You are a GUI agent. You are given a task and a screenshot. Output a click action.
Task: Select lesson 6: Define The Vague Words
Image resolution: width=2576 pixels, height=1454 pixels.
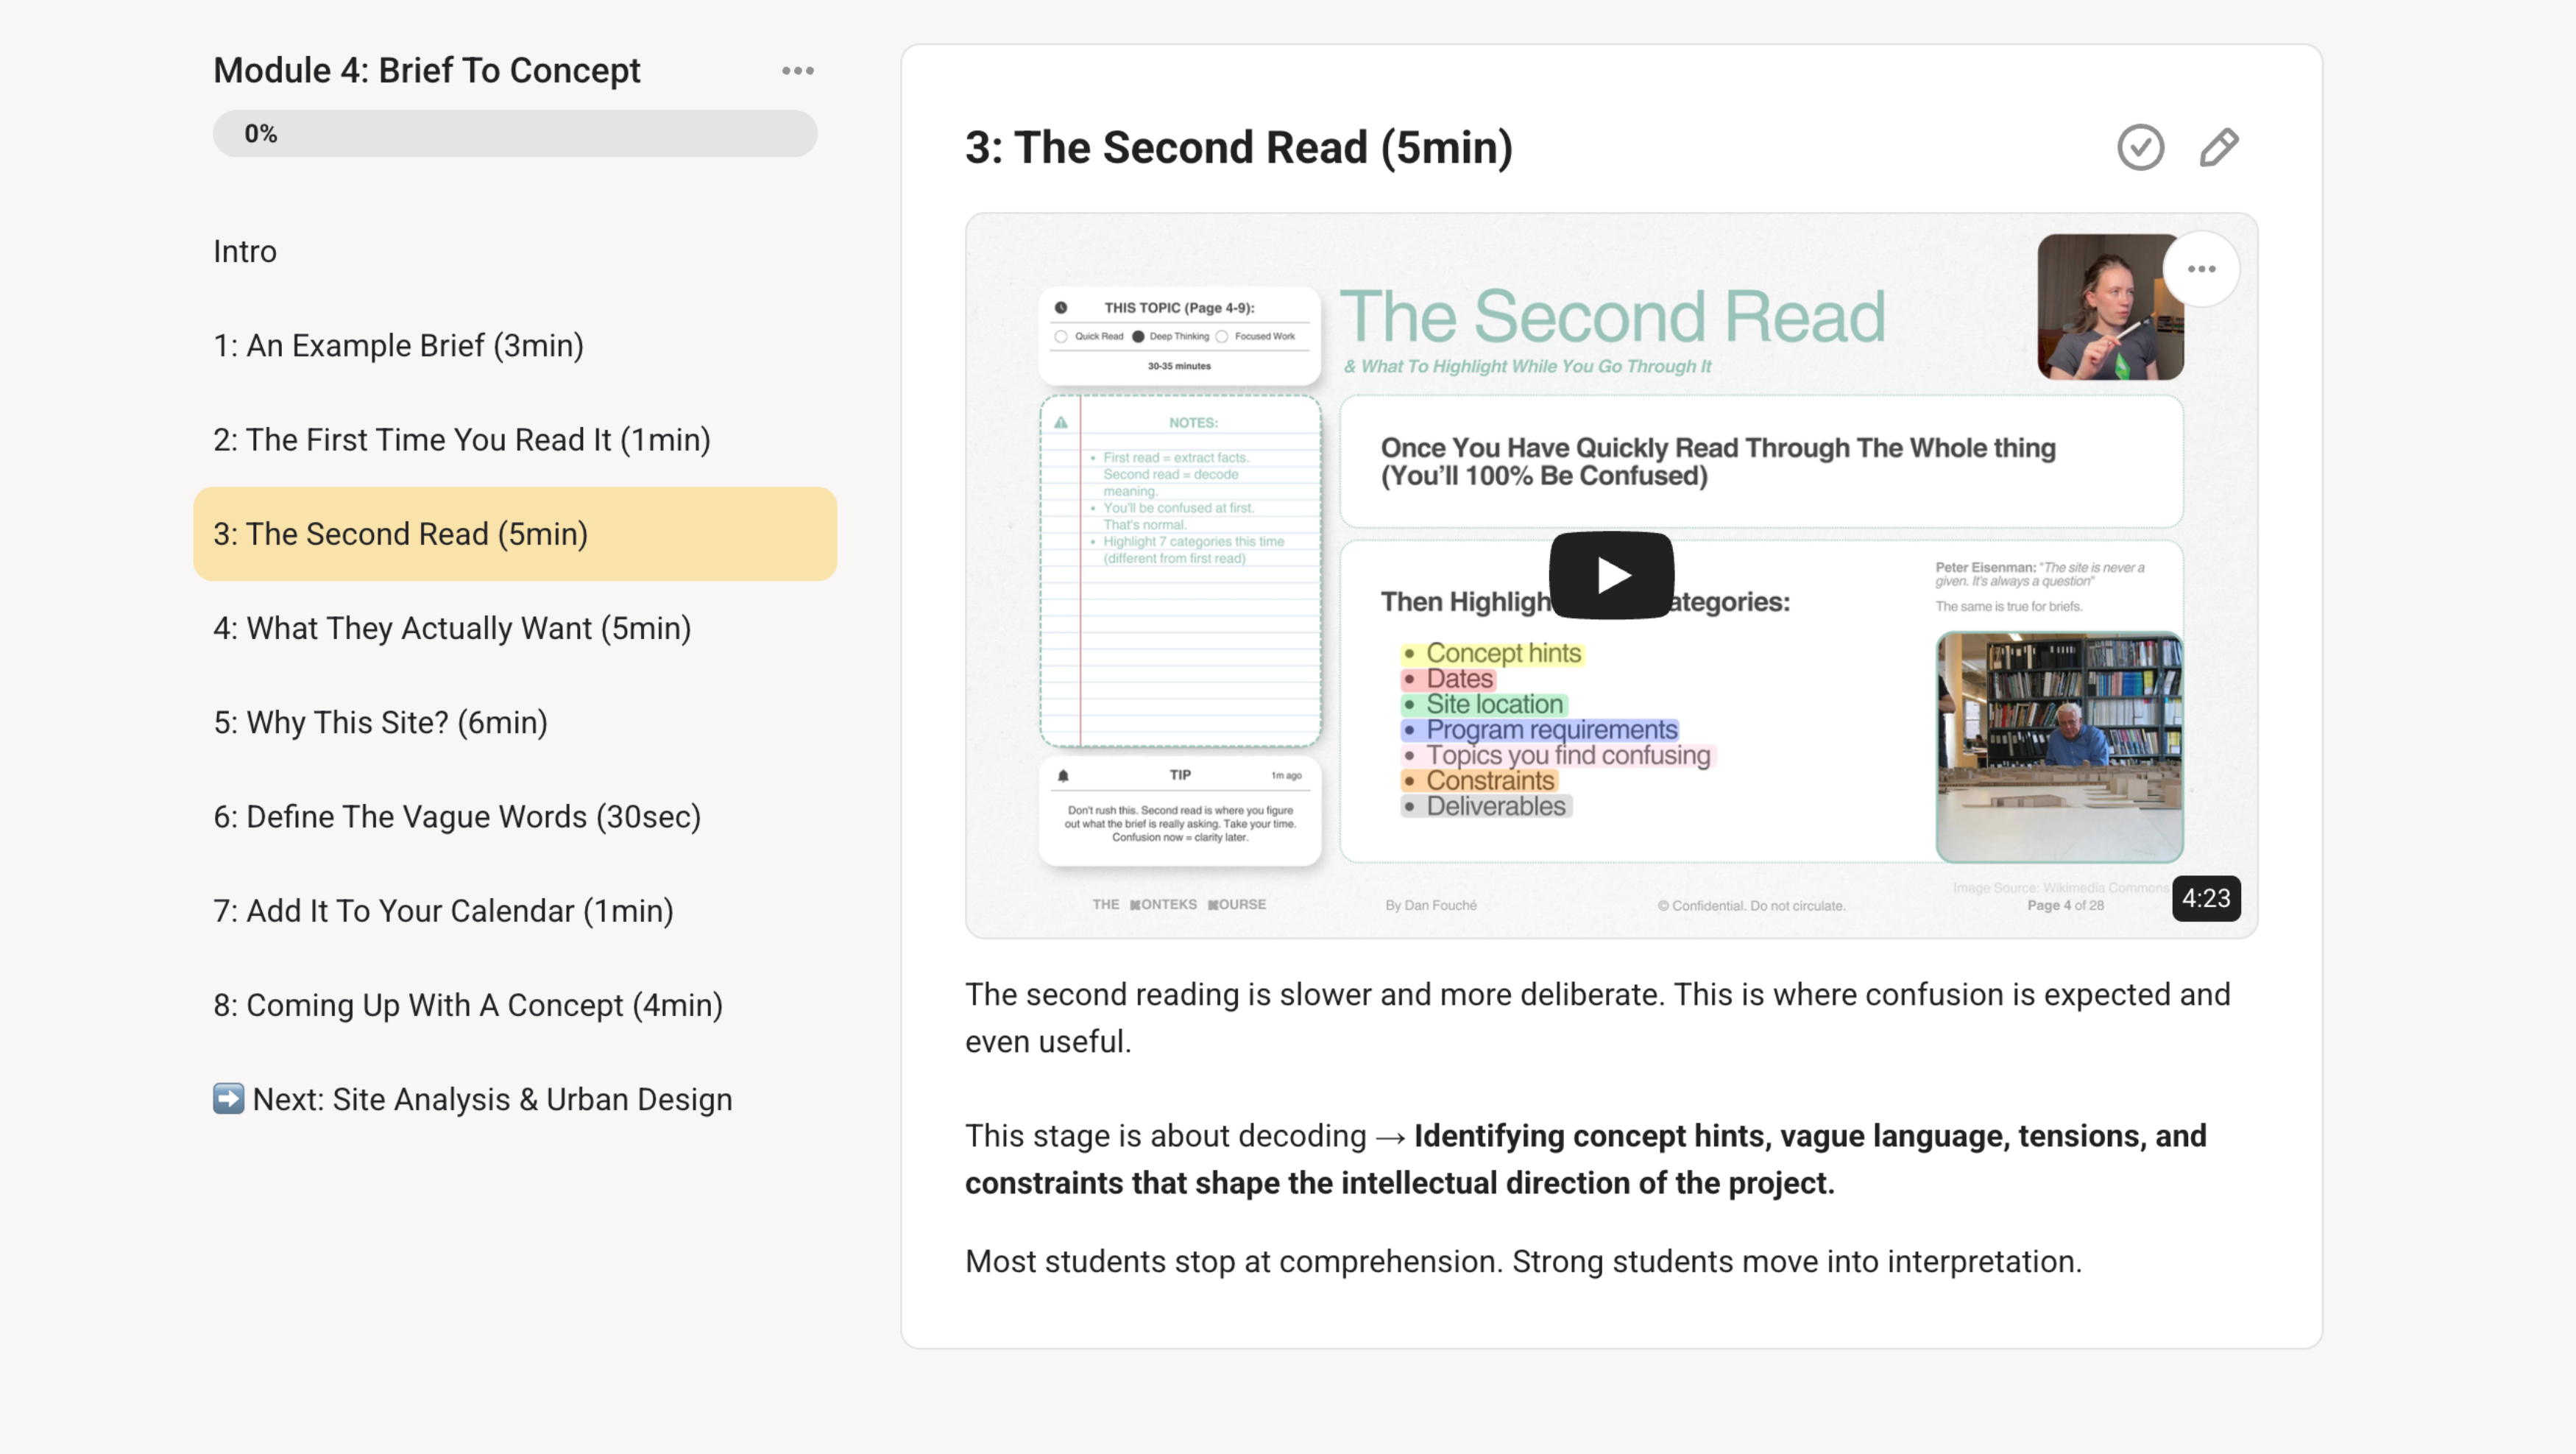[x=457, y=817]
